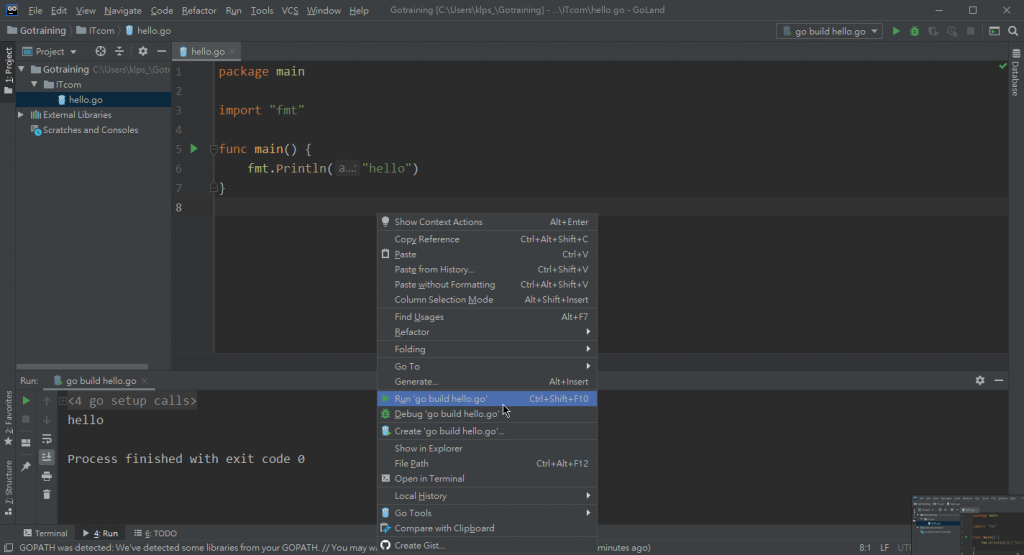Viewport: 1024px width, 555px height.
Task: Rerun program using Run panel green arrow
Action: pos(26,400)
